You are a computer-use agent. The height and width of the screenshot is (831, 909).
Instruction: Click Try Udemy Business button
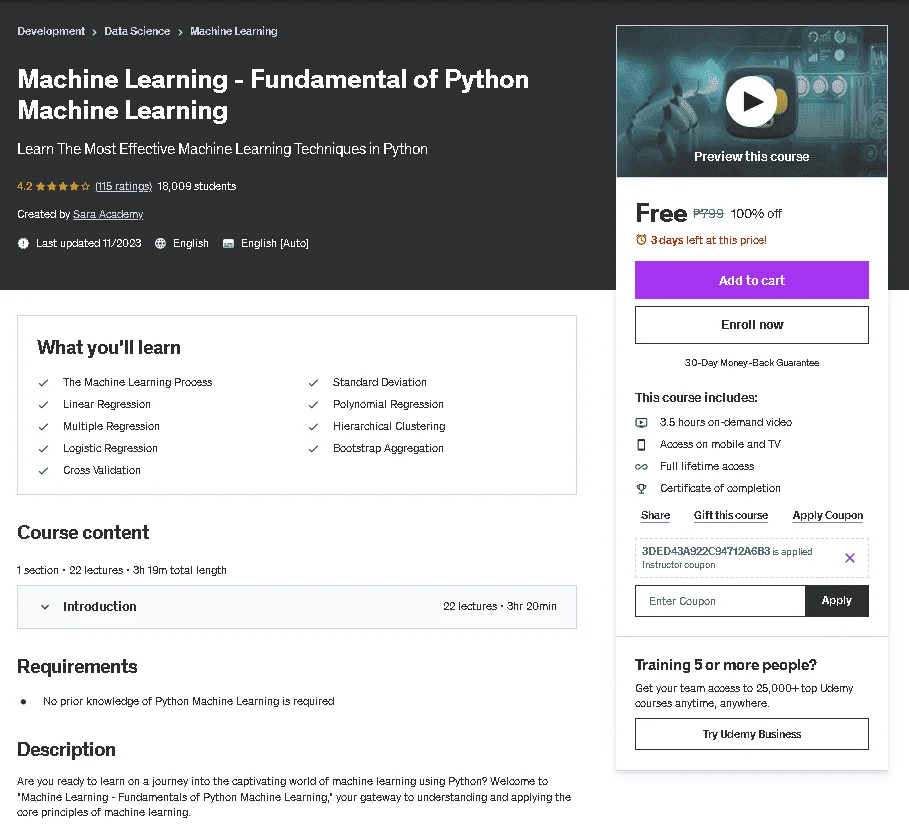751,734
